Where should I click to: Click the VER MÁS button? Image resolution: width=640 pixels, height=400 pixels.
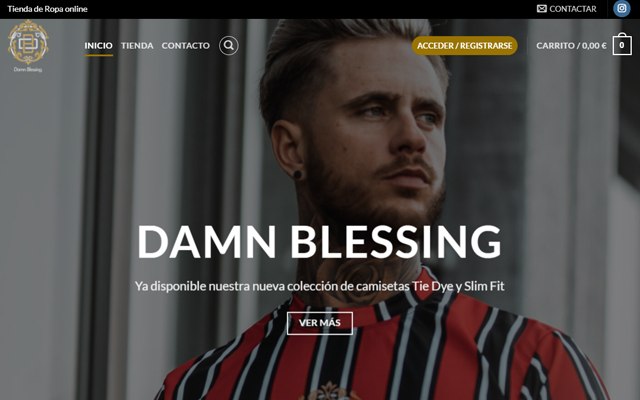tap(320, 323)
